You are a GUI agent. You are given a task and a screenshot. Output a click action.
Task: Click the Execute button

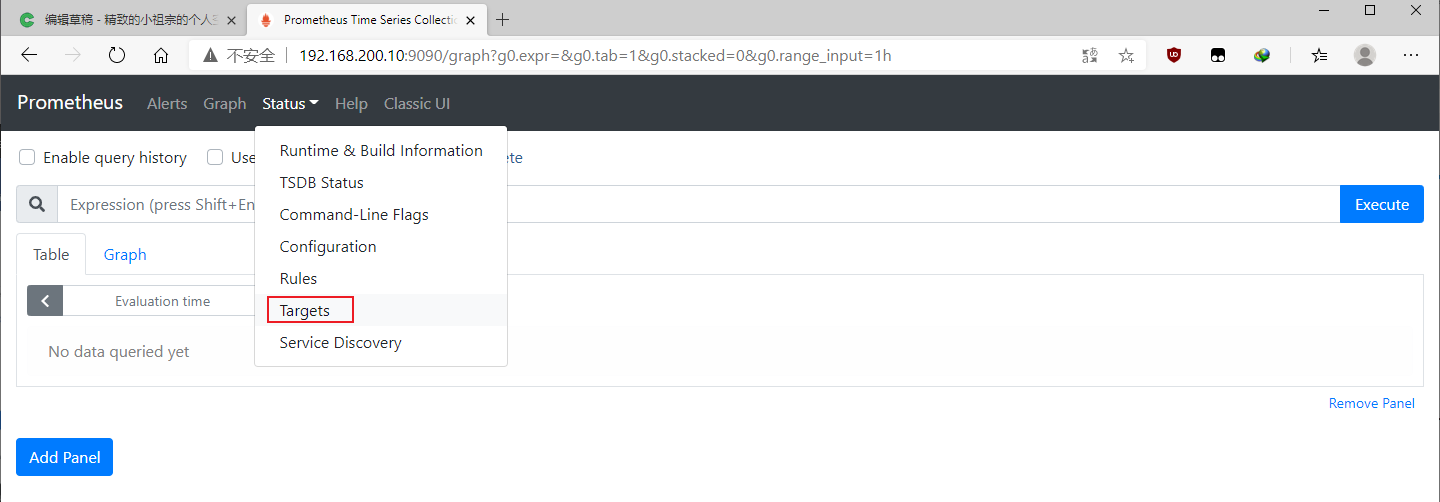click(1382, 204)
